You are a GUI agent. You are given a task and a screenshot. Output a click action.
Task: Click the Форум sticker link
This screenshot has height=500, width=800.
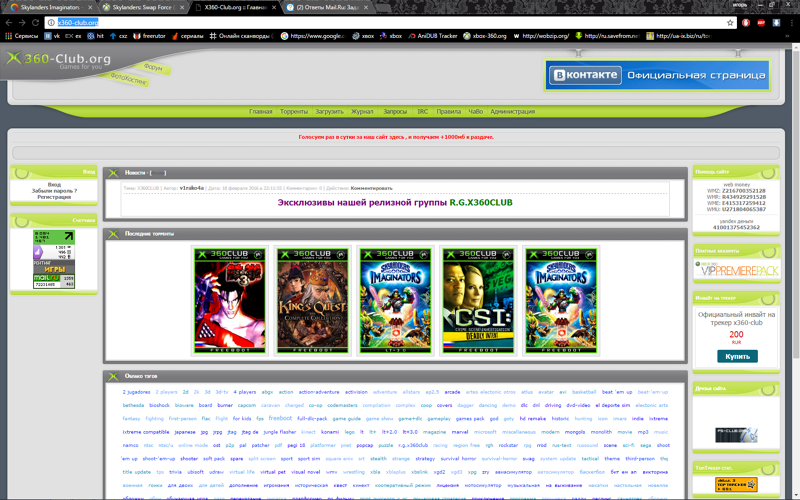(x=153, y=67)
